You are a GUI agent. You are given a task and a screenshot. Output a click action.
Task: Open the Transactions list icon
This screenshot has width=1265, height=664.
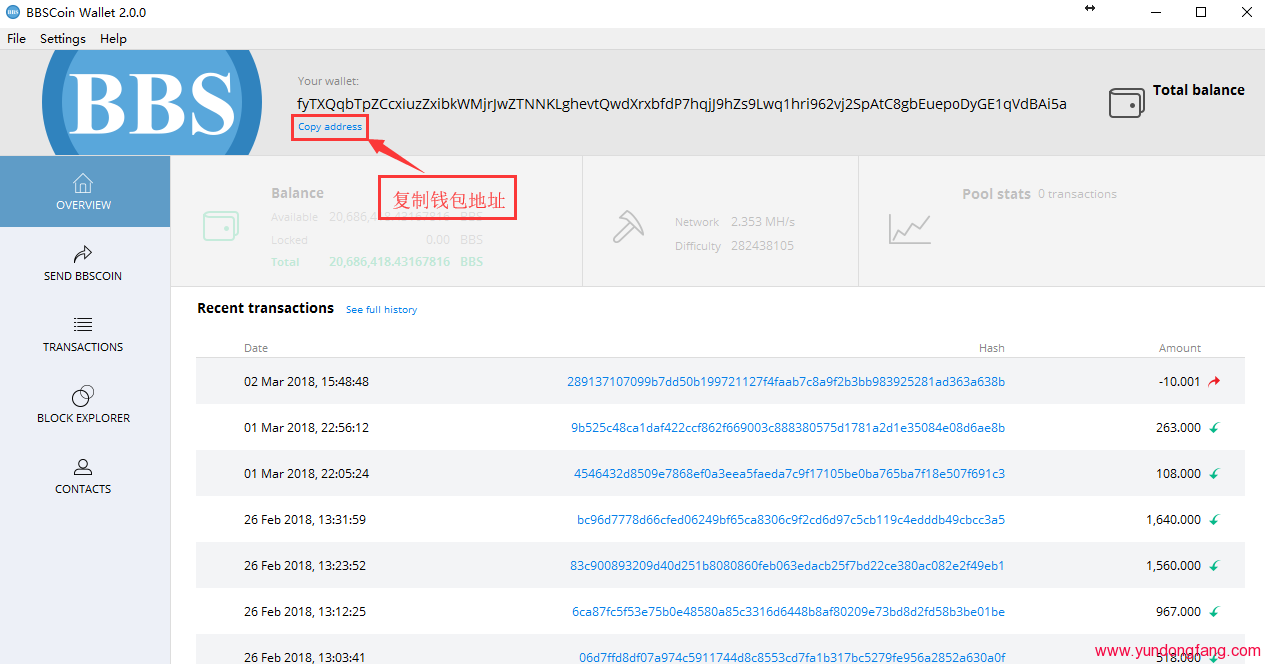(x=83, y=325)
